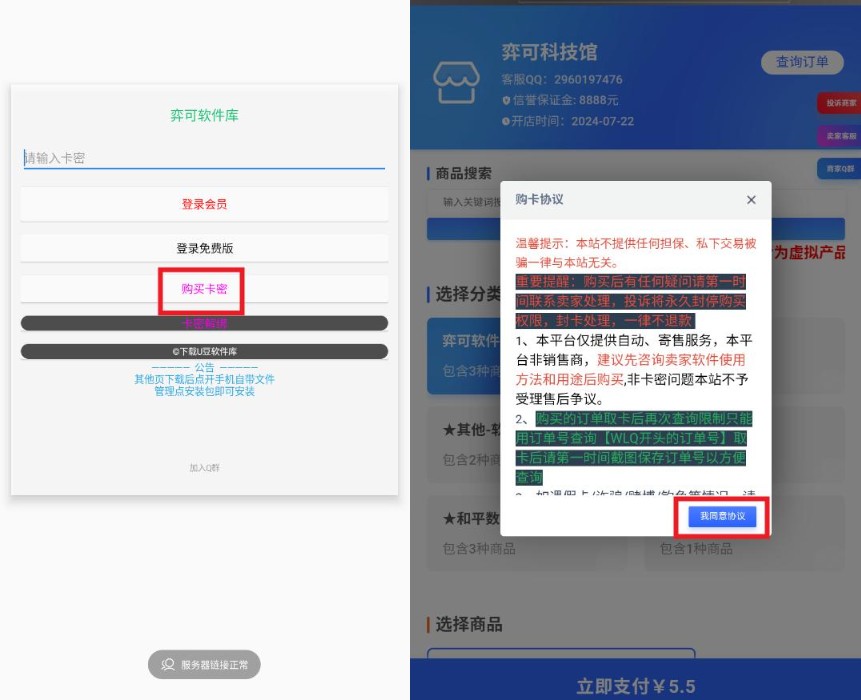
Task: Close the 购卡协议 agreement dialog
Action: pos(753,198)
